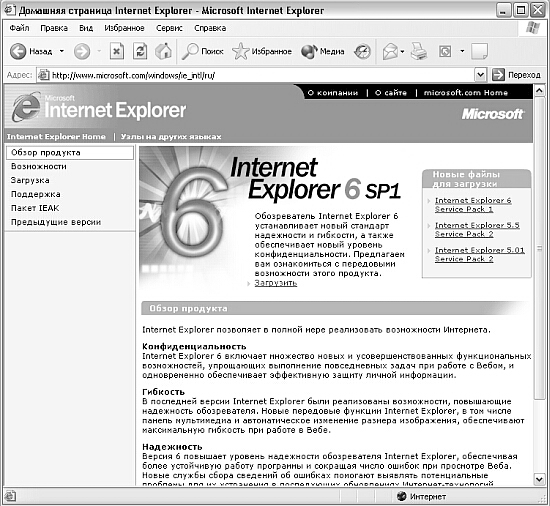Screen dimensions: 550x506
Task: Expand the Back button history dropdown arrow
Action: pos(62,51)
